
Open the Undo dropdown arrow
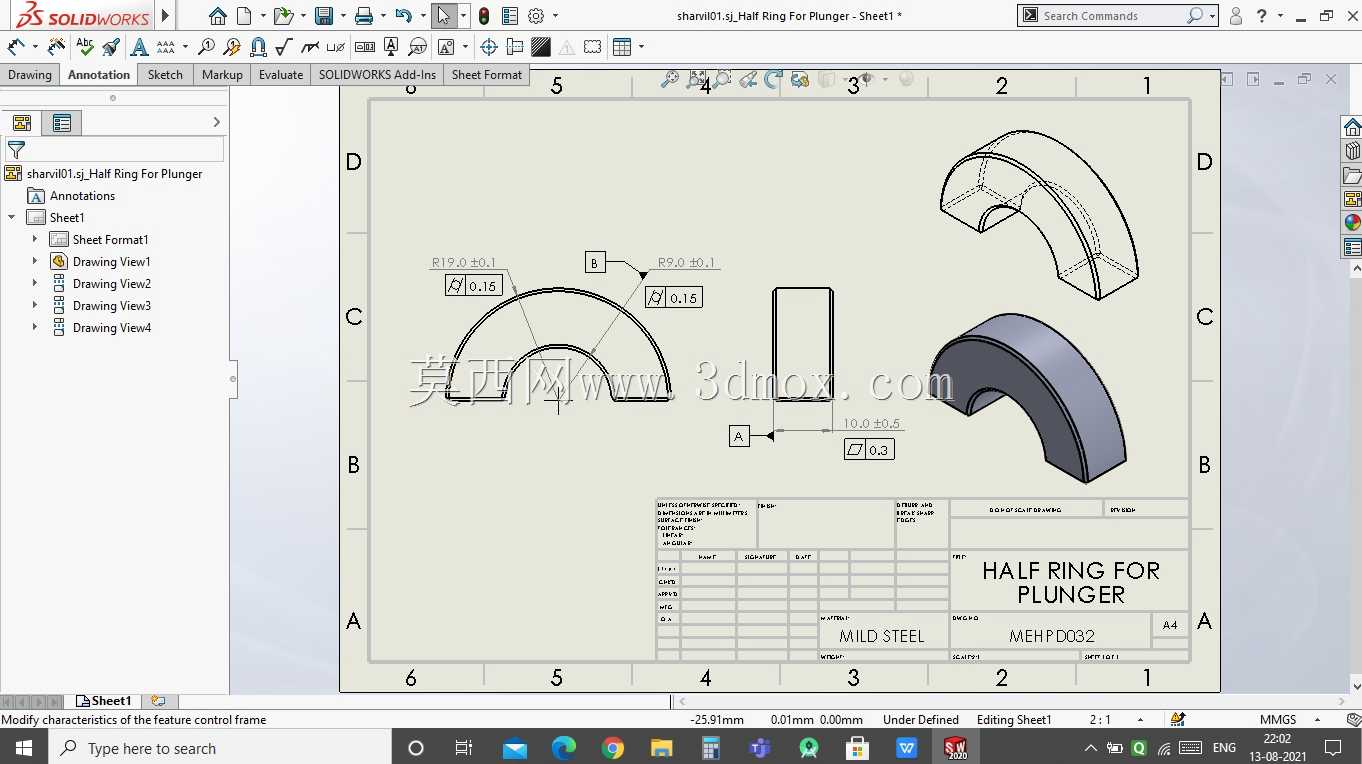tap(421, 15)
